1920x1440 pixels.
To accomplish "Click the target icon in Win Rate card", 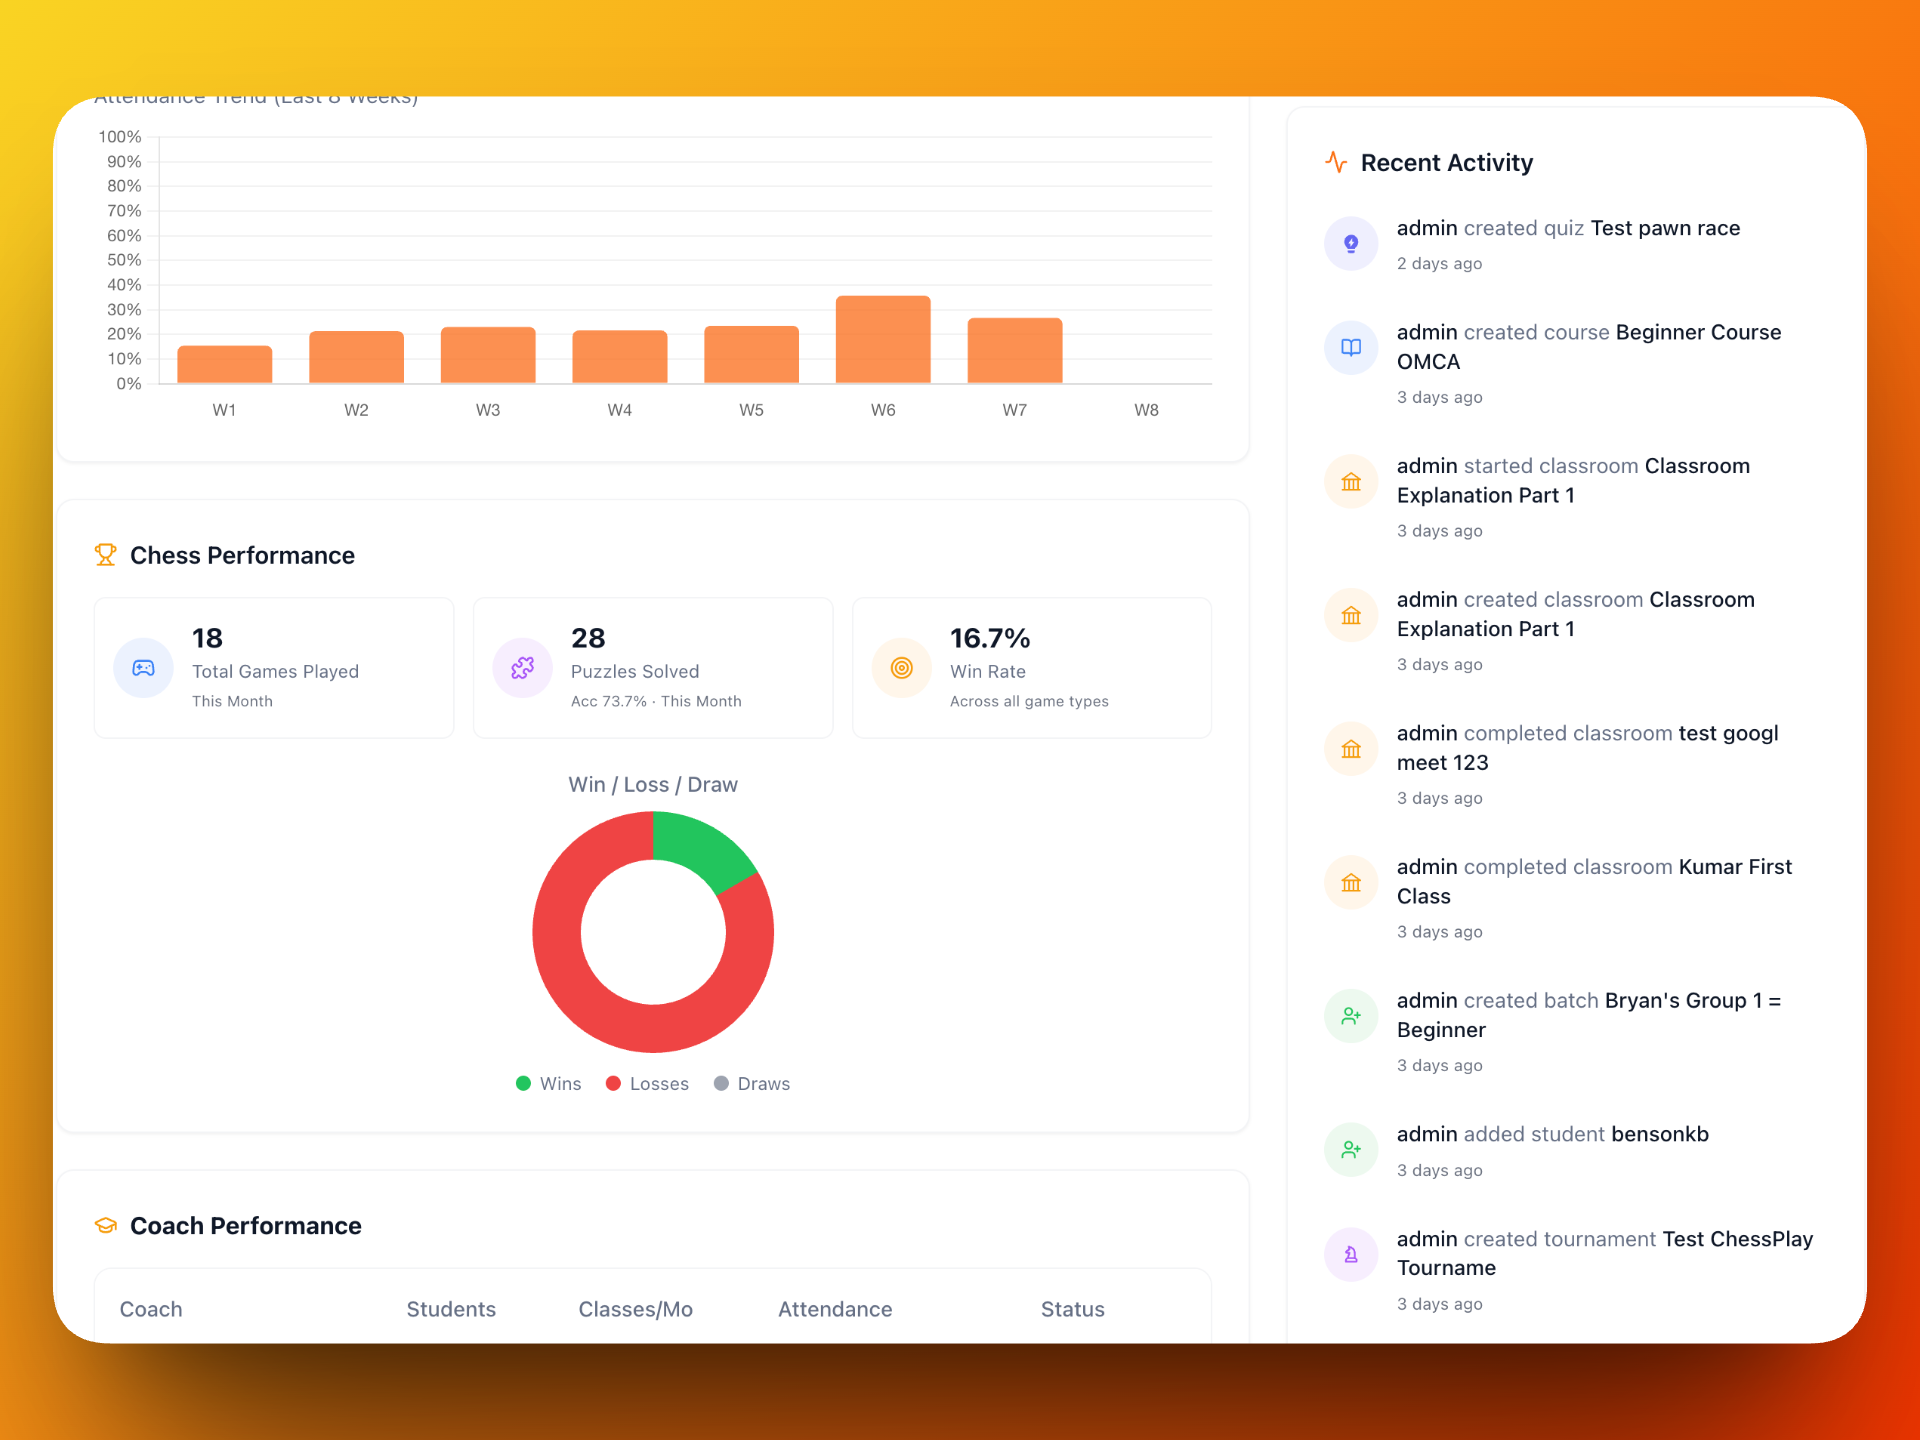I will tap(902, 668).
